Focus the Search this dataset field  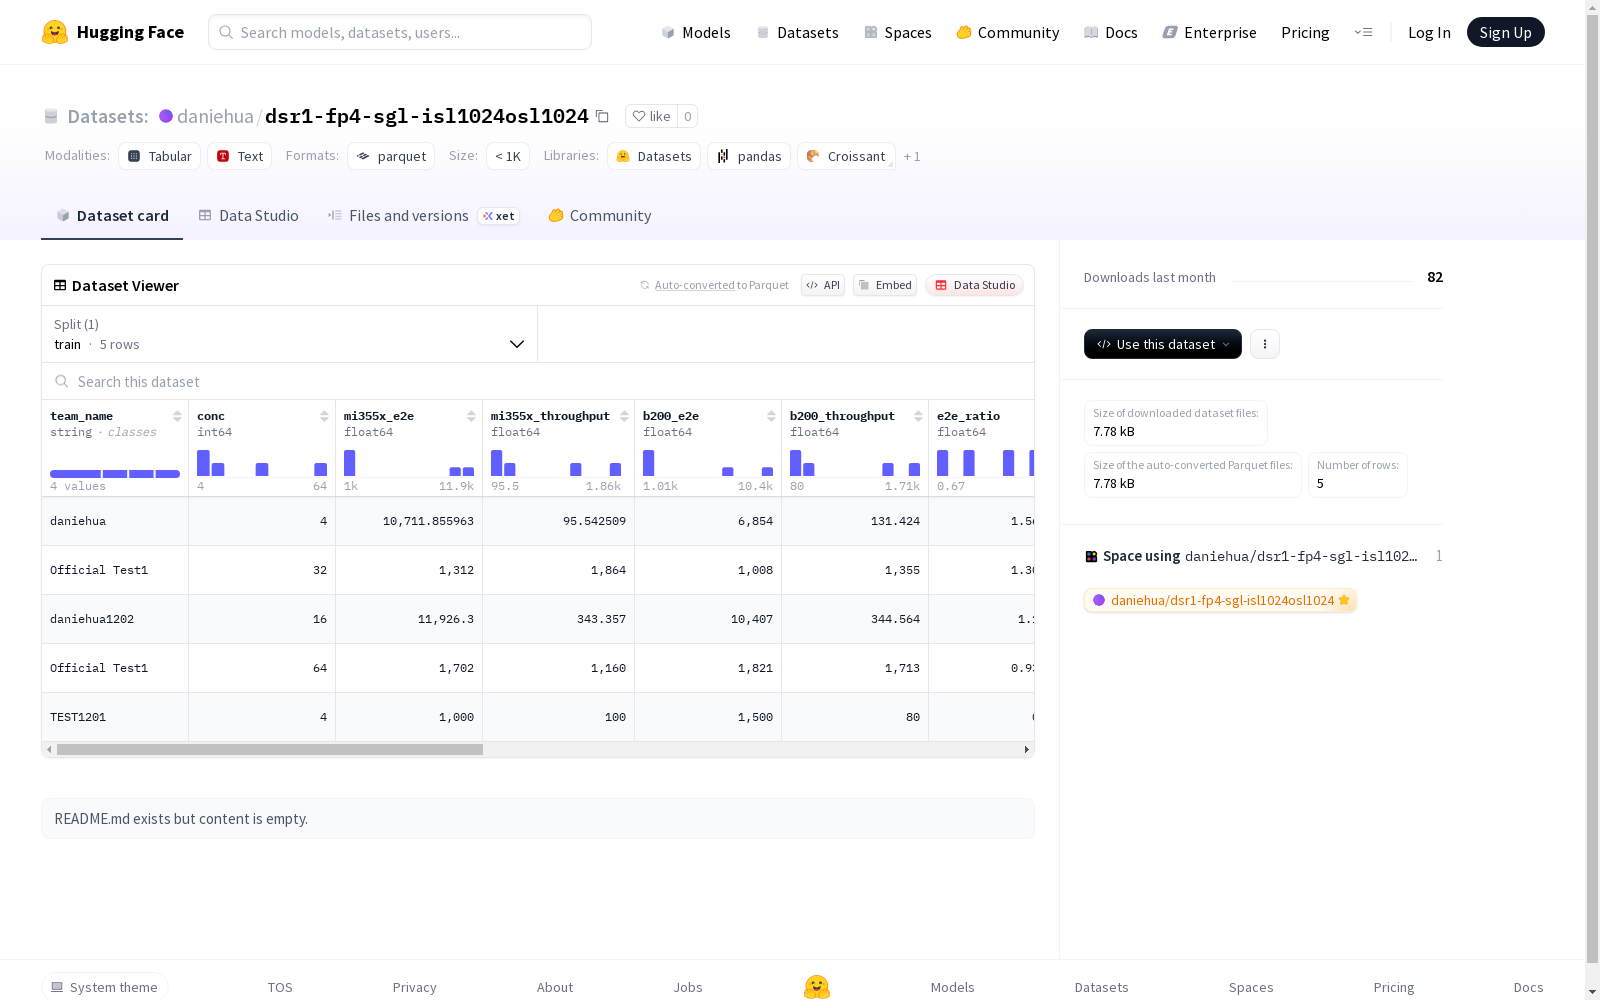(538, 381)
